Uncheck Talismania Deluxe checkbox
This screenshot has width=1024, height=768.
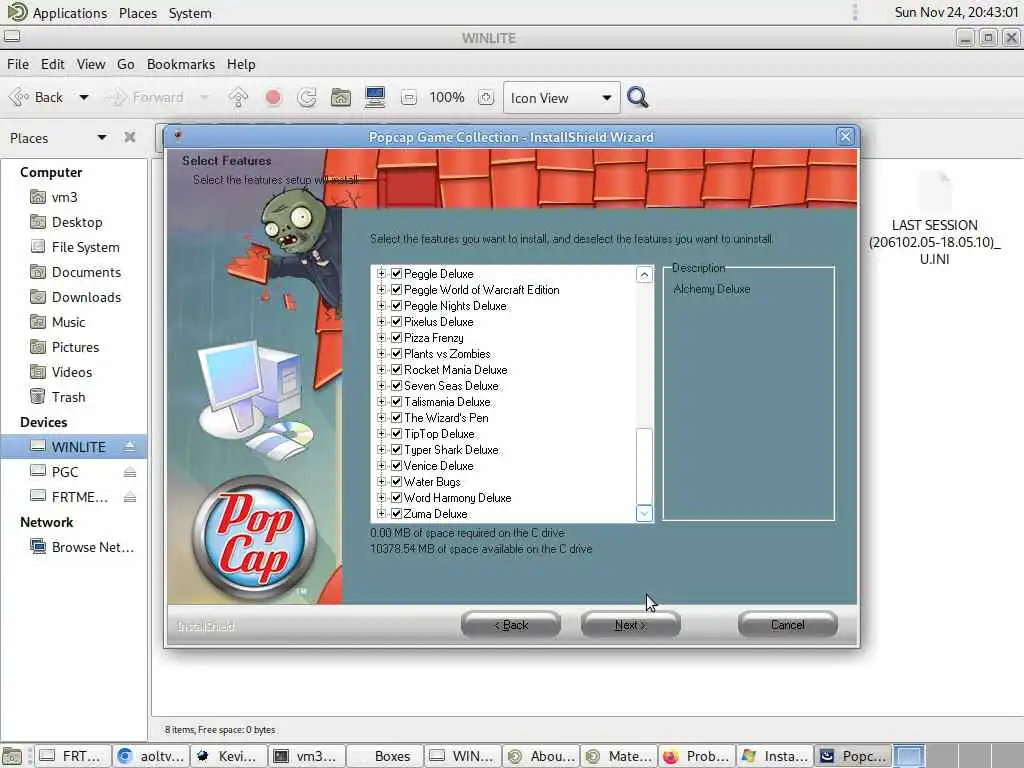[x=396, y=402]
